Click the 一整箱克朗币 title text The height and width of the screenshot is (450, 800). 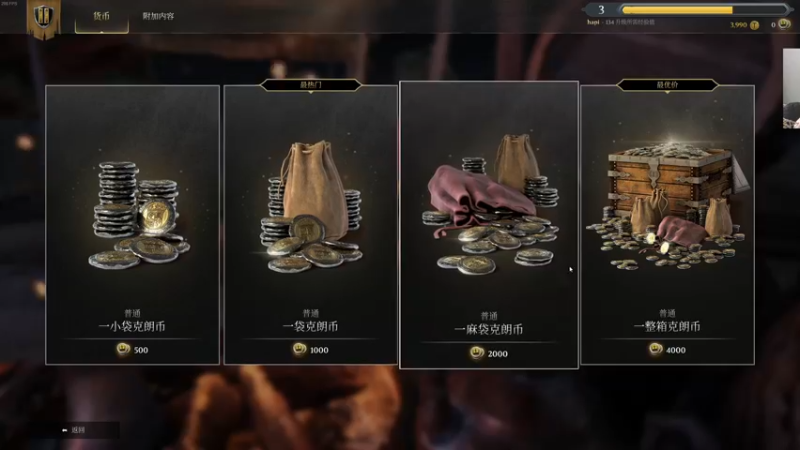(x=667, y=327)
